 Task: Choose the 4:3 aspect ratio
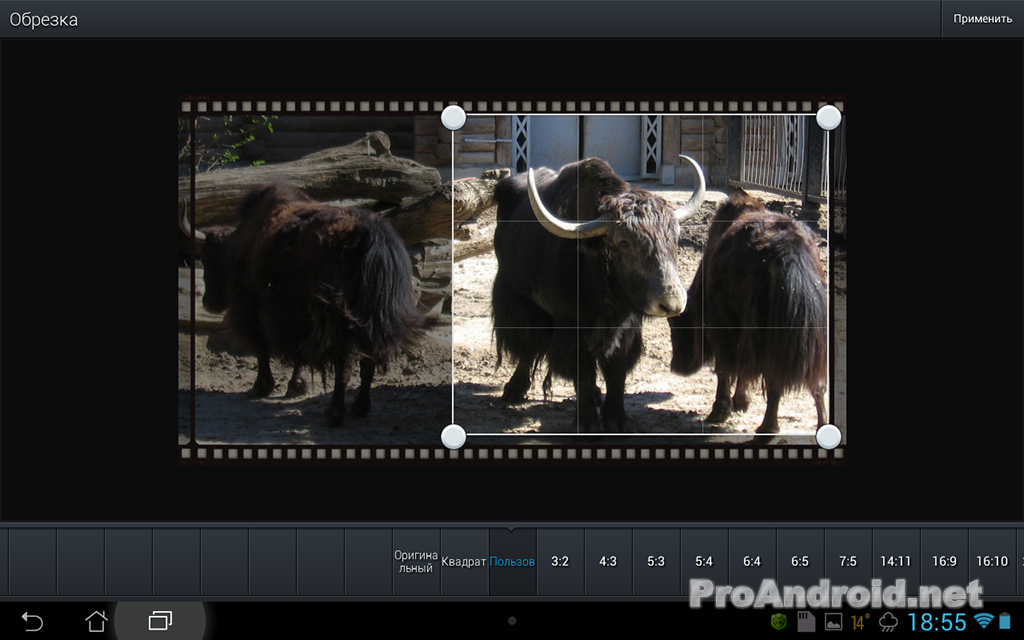(608, 562)
